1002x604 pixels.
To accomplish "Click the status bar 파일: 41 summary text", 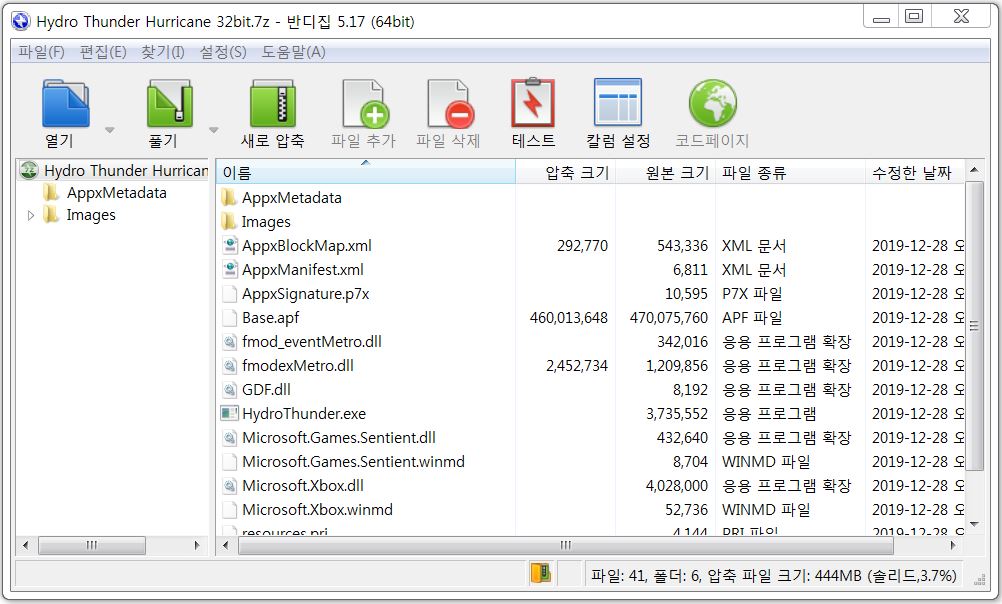I will point(773,576).
